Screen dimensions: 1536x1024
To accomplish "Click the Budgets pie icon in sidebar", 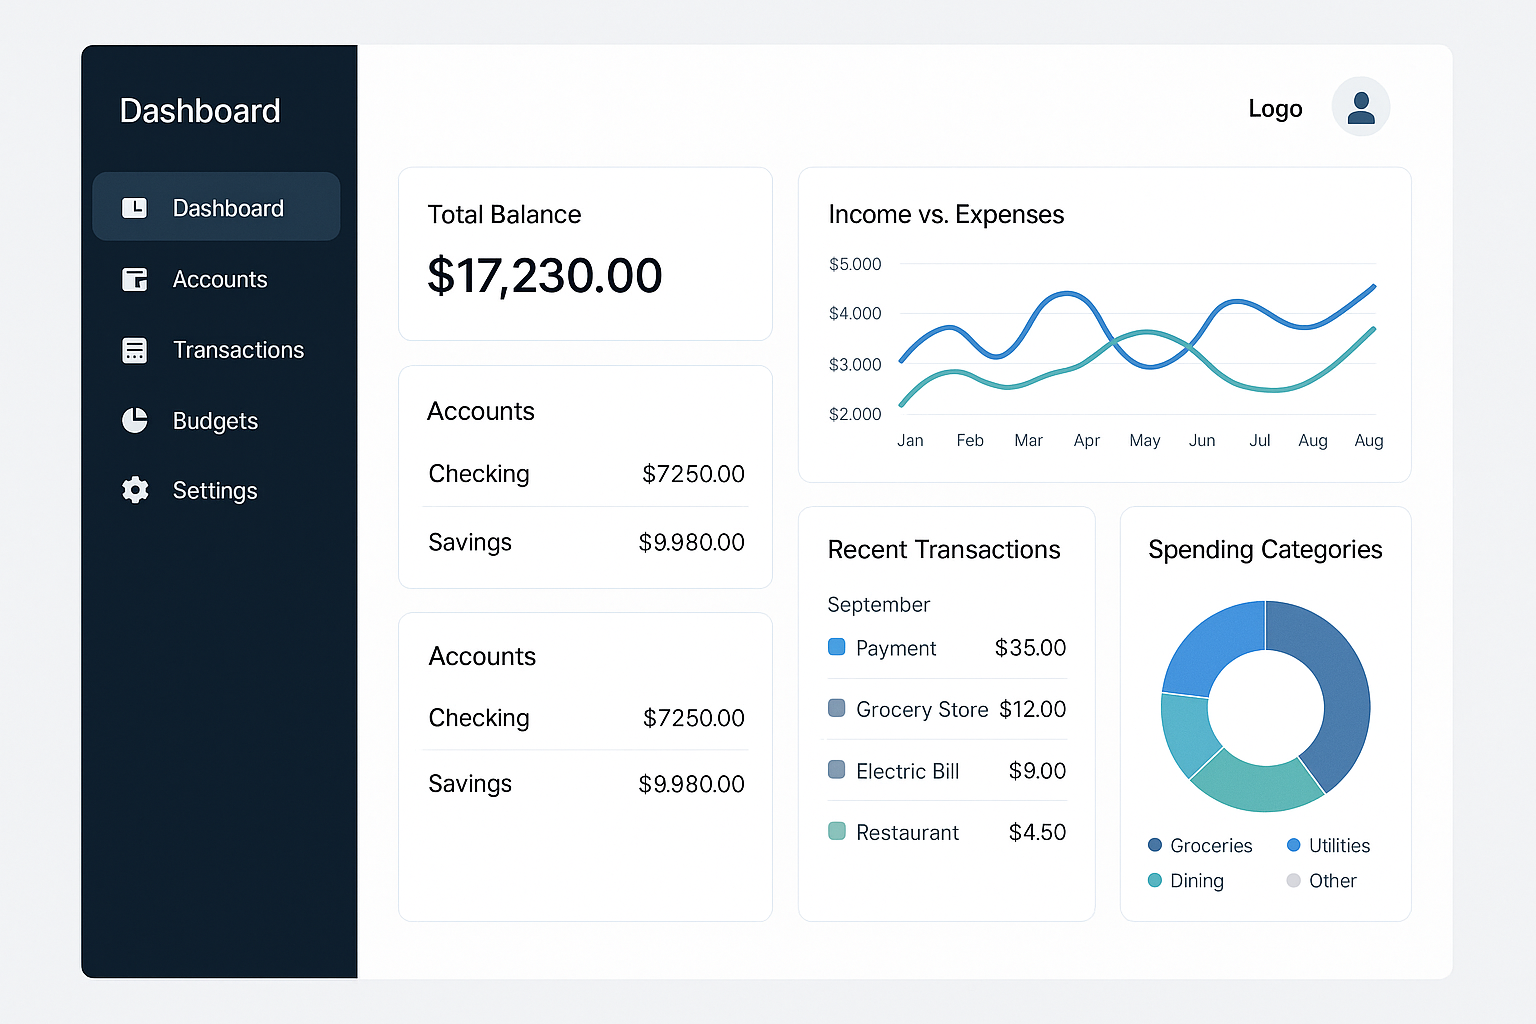I will click(134, 420).
